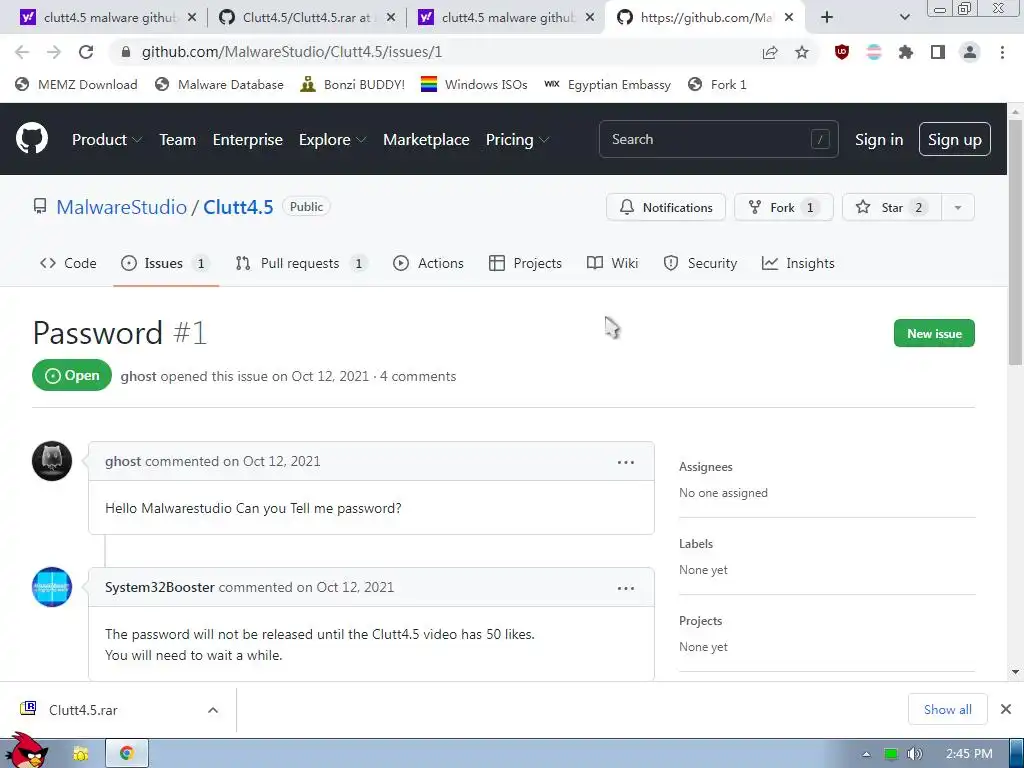Click the scrollbar down arrow
This screenshot has height=768, width=1024.
coord(1015,672)
